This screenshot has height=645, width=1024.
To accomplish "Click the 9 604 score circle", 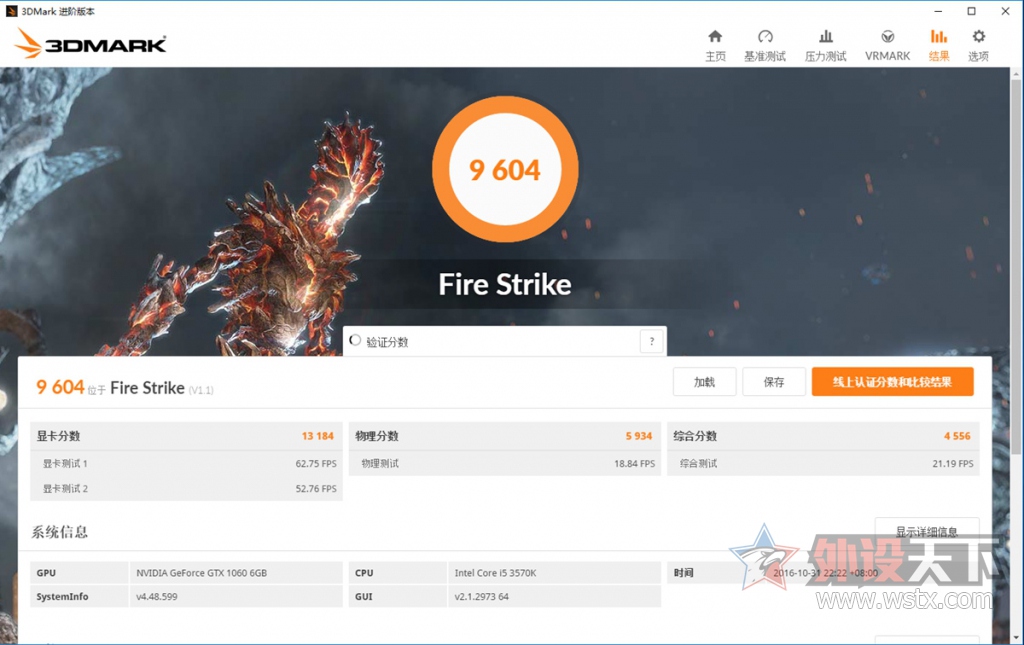I will click(x=505, y=170).
